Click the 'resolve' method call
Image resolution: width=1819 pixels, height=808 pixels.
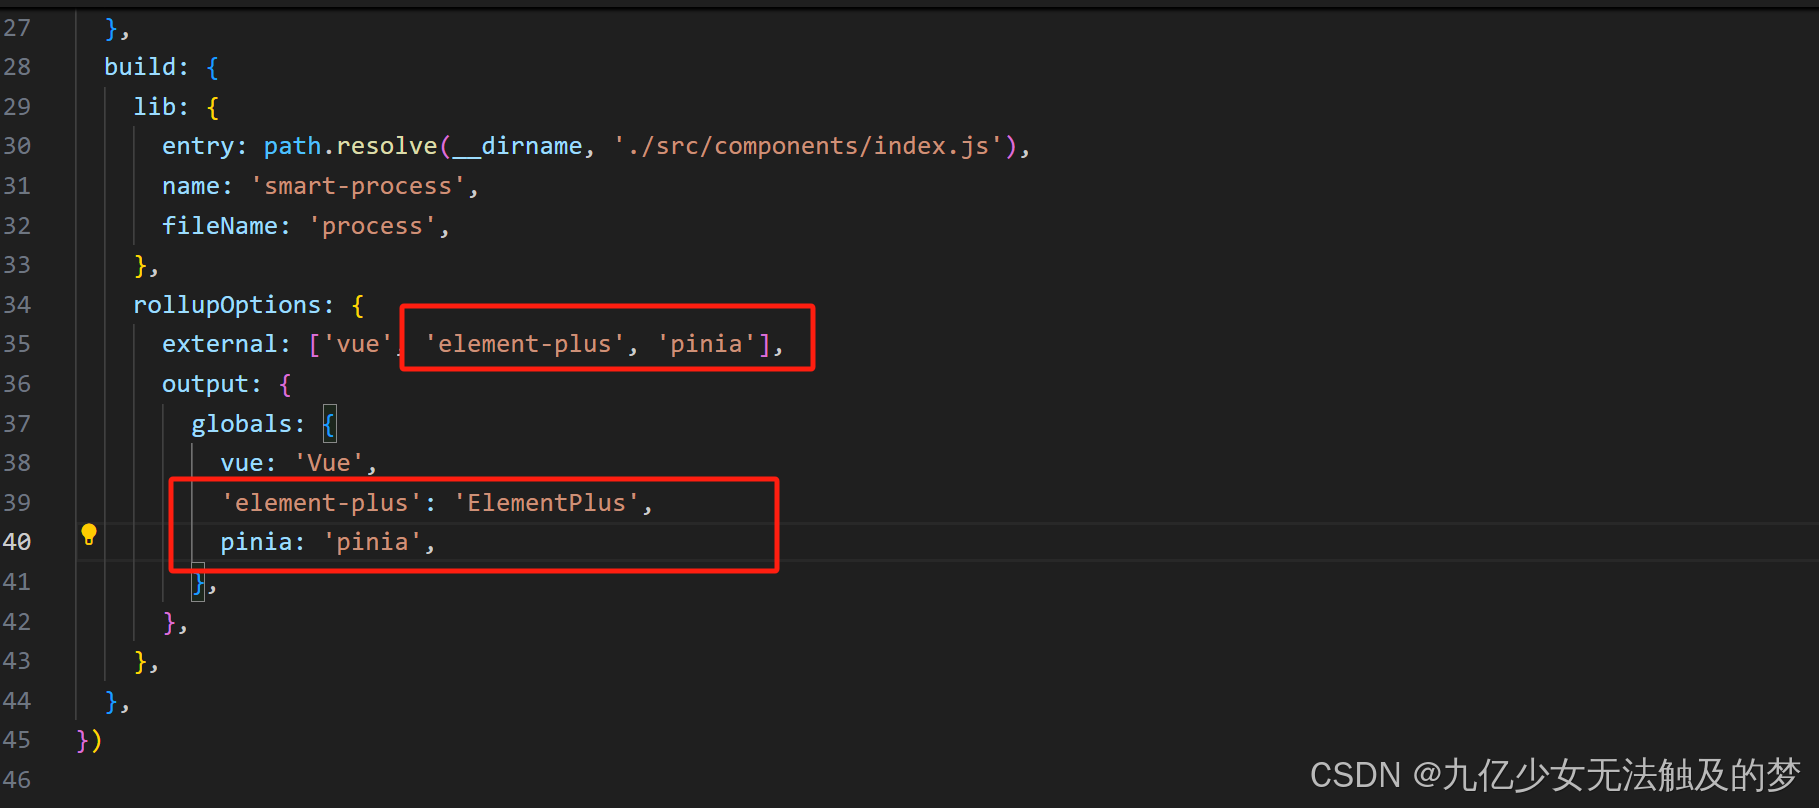(x=387, y=146)
